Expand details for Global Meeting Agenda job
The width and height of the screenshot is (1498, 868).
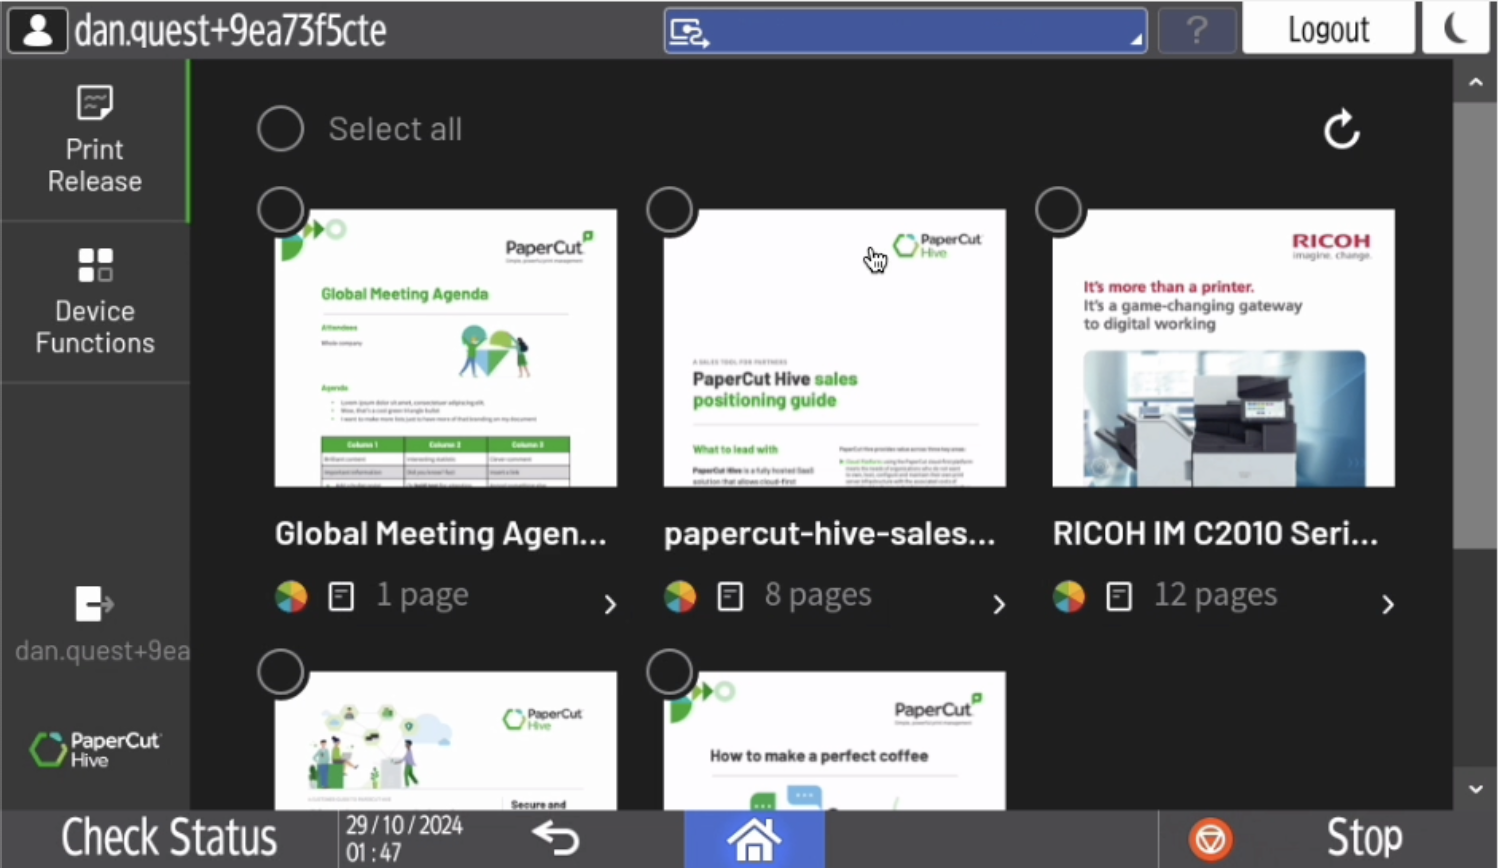click(x=610, y=604)
